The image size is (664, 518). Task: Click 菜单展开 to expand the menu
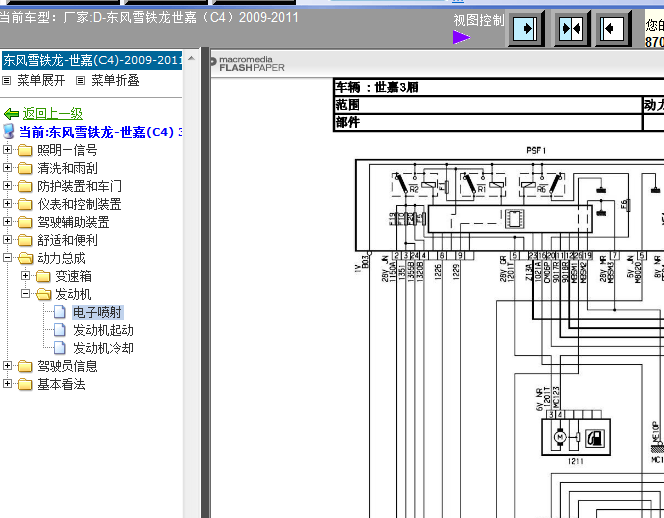[41, 80]
